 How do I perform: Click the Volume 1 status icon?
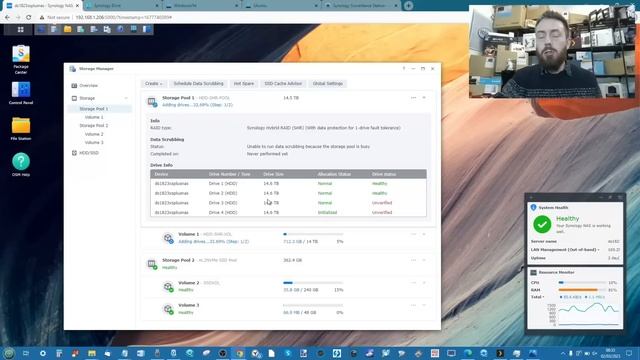point(168,238)
